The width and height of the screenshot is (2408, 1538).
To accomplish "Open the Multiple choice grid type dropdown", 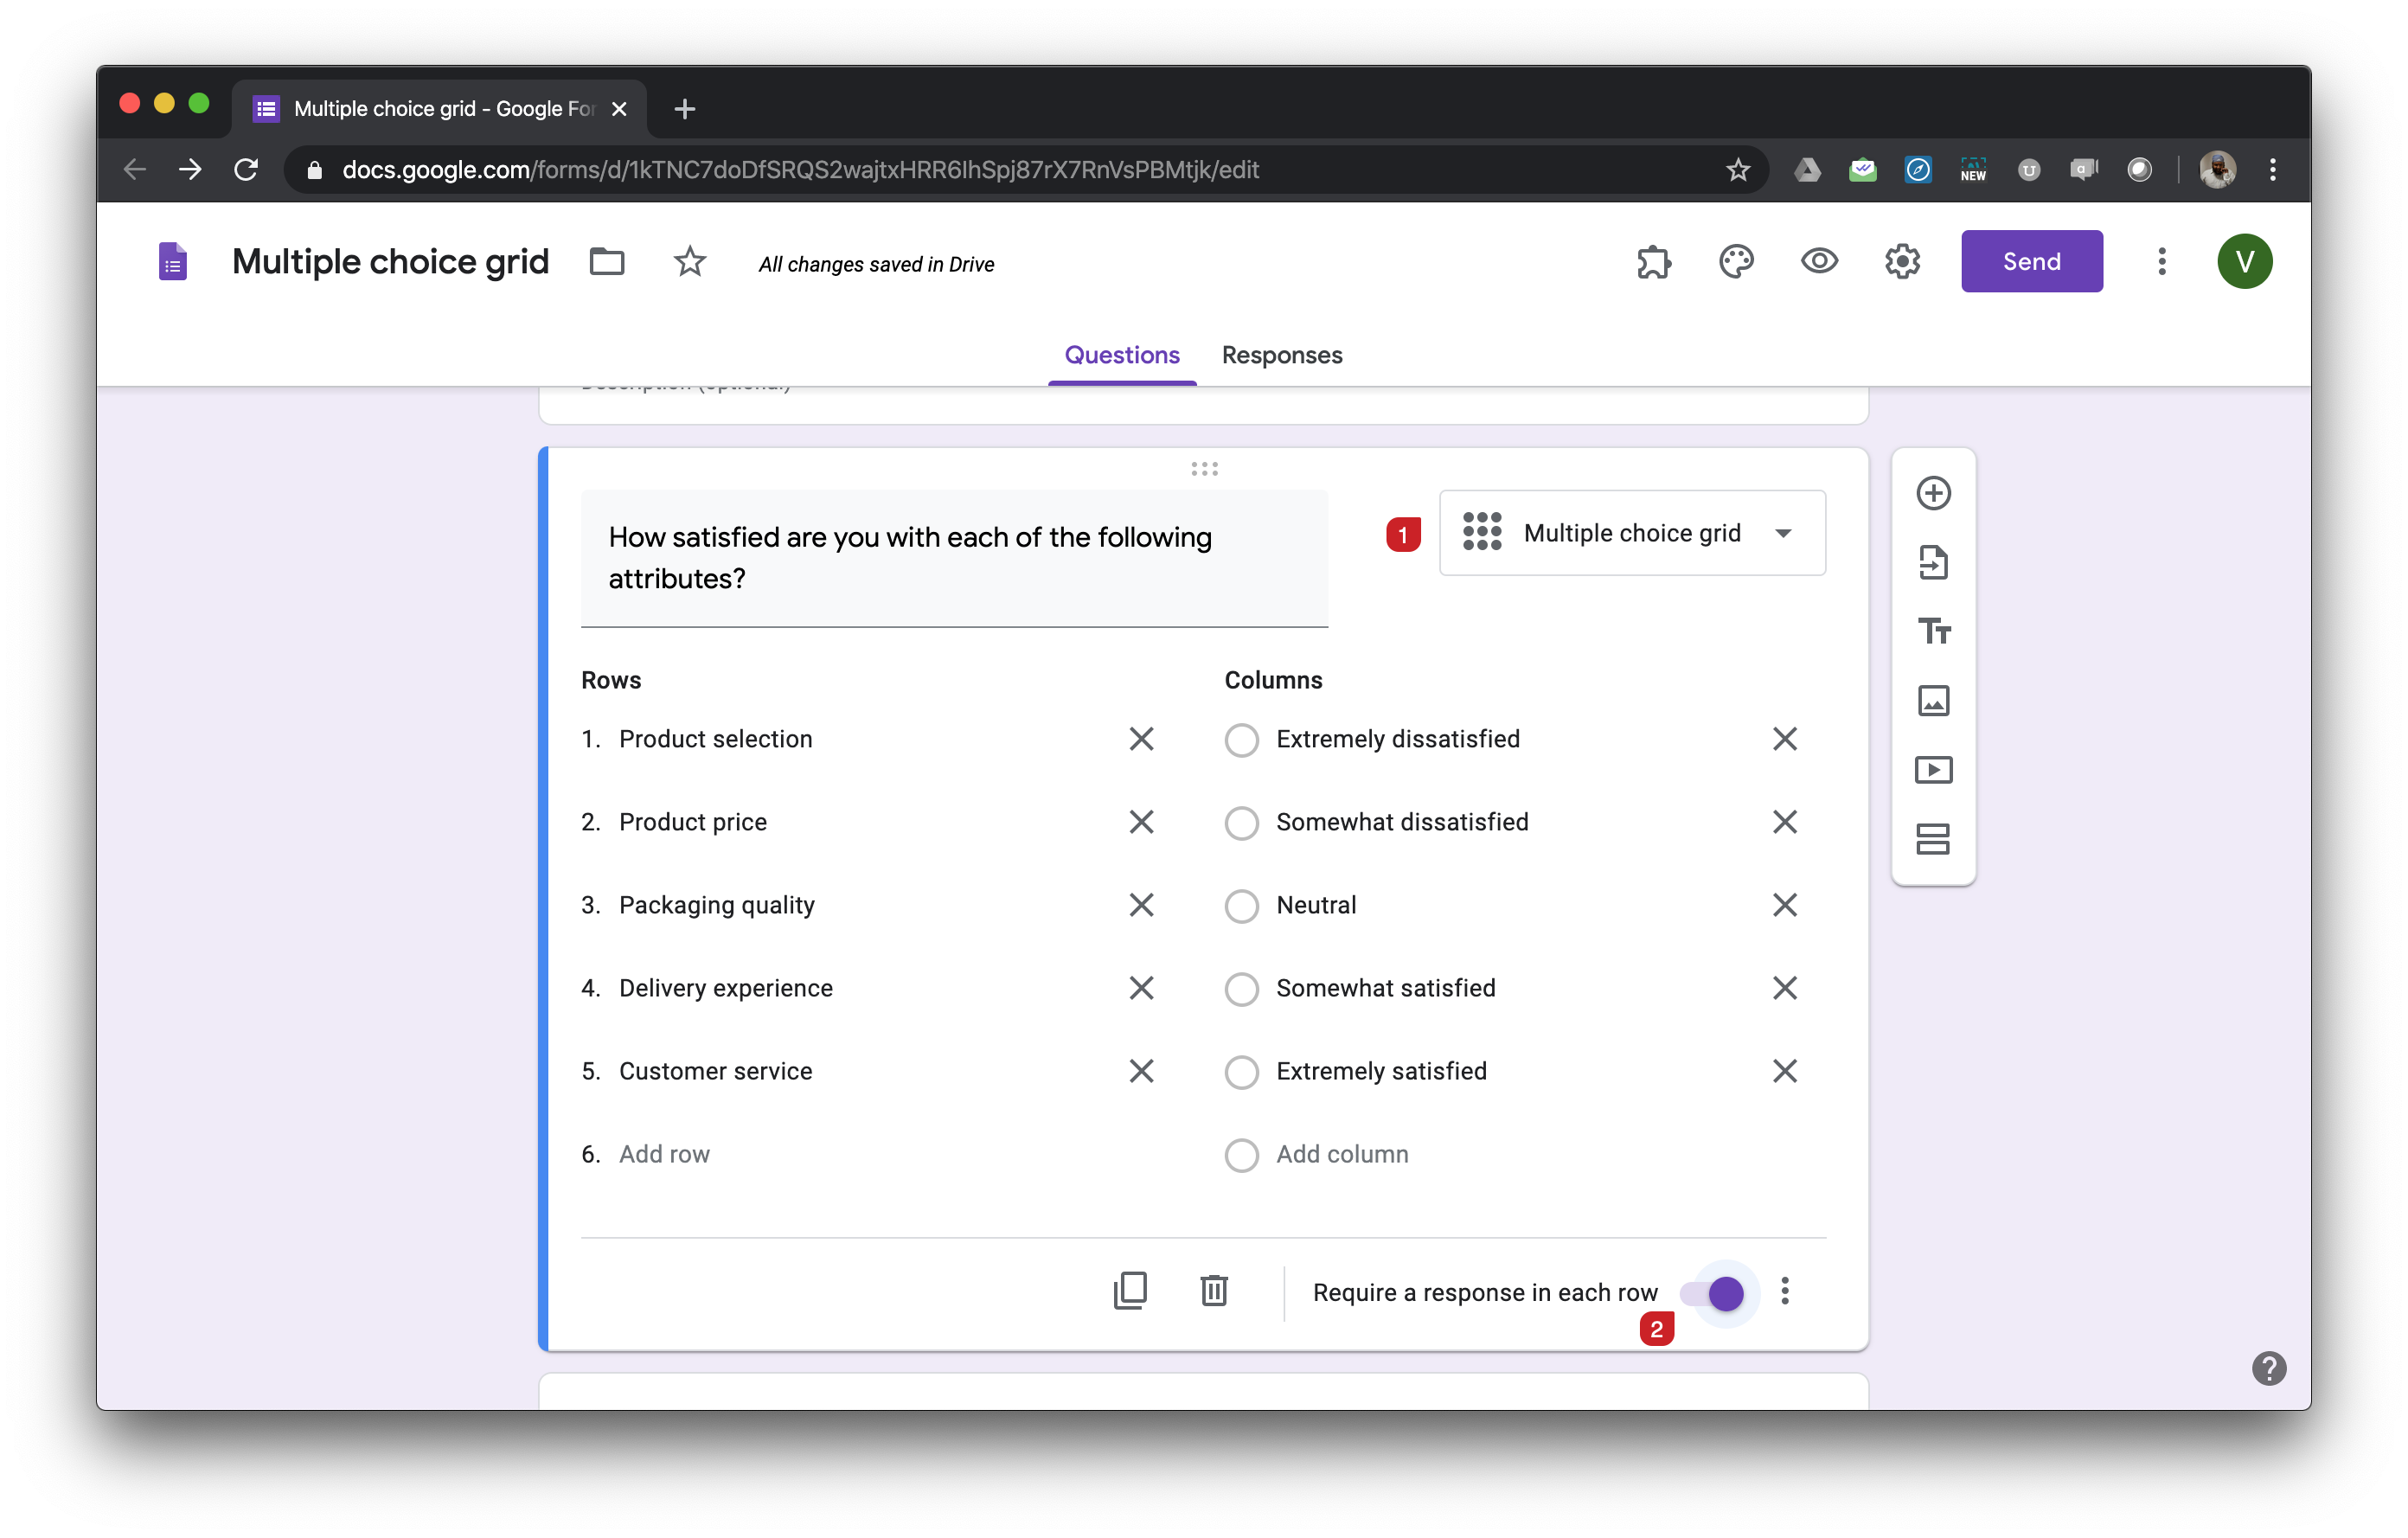I will click(x=1631, y=533).
